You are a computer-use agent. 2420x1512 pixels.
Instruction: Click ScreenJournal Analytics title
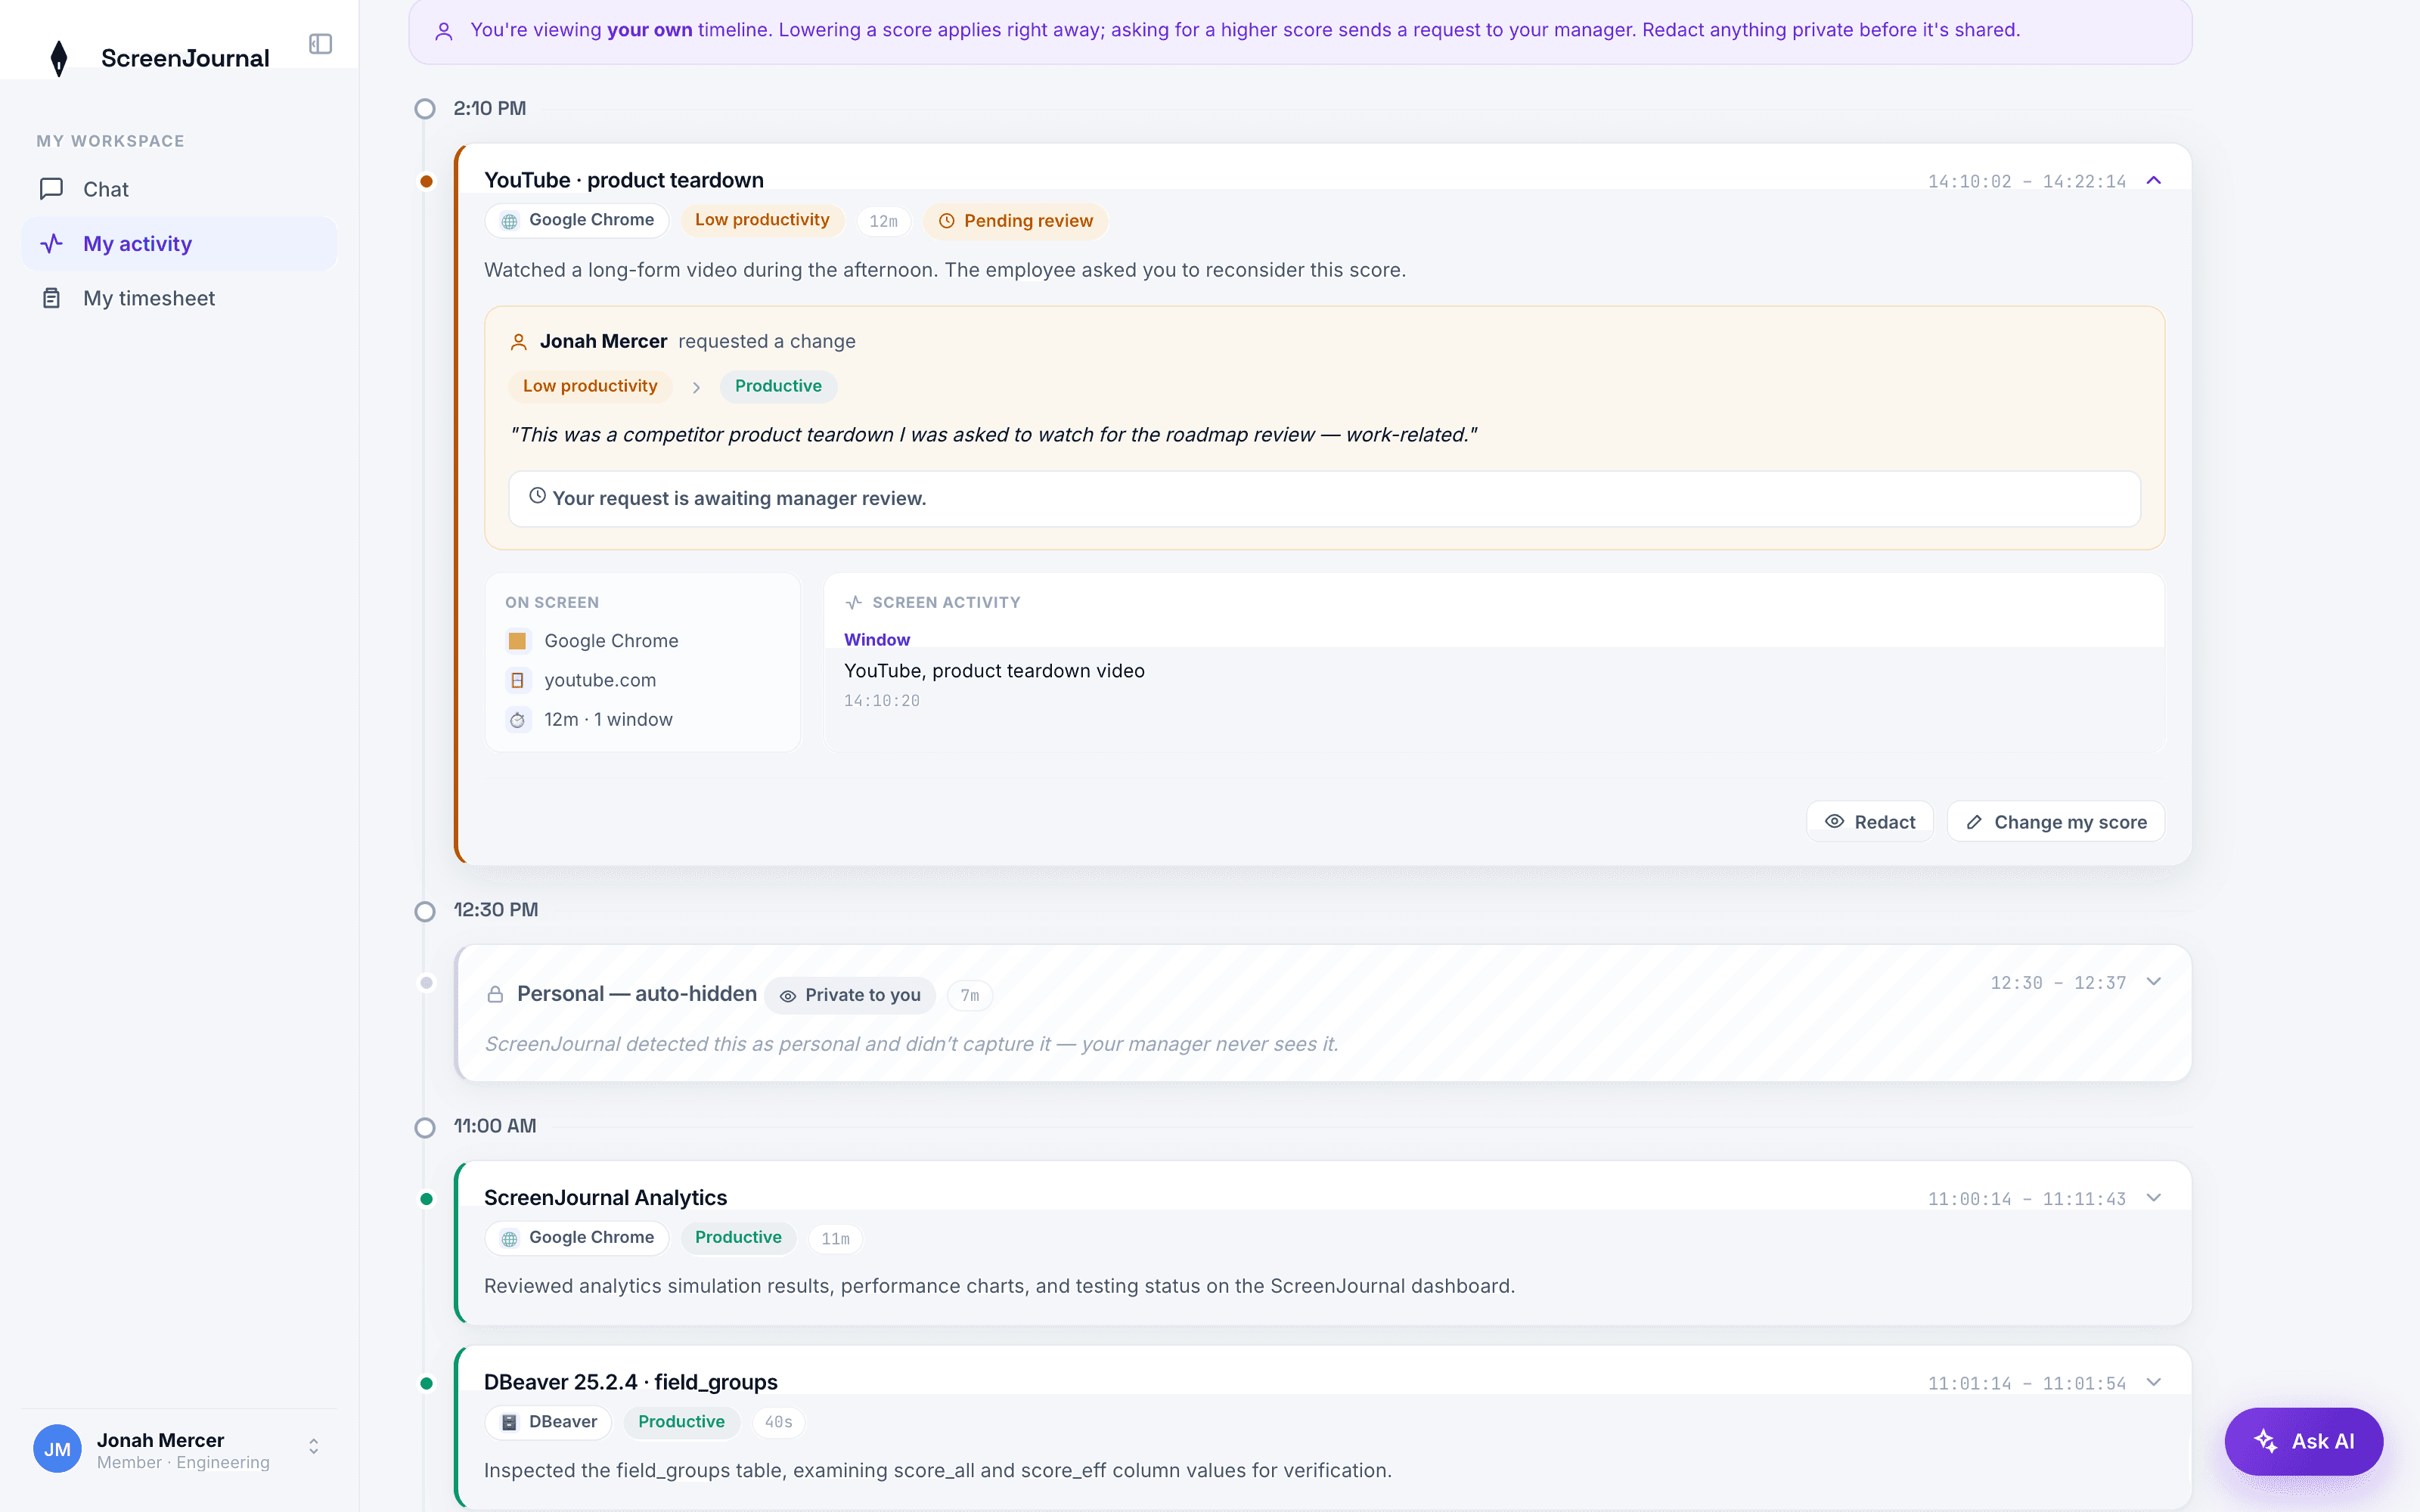pyautogui.click(x=605, y=1198)
